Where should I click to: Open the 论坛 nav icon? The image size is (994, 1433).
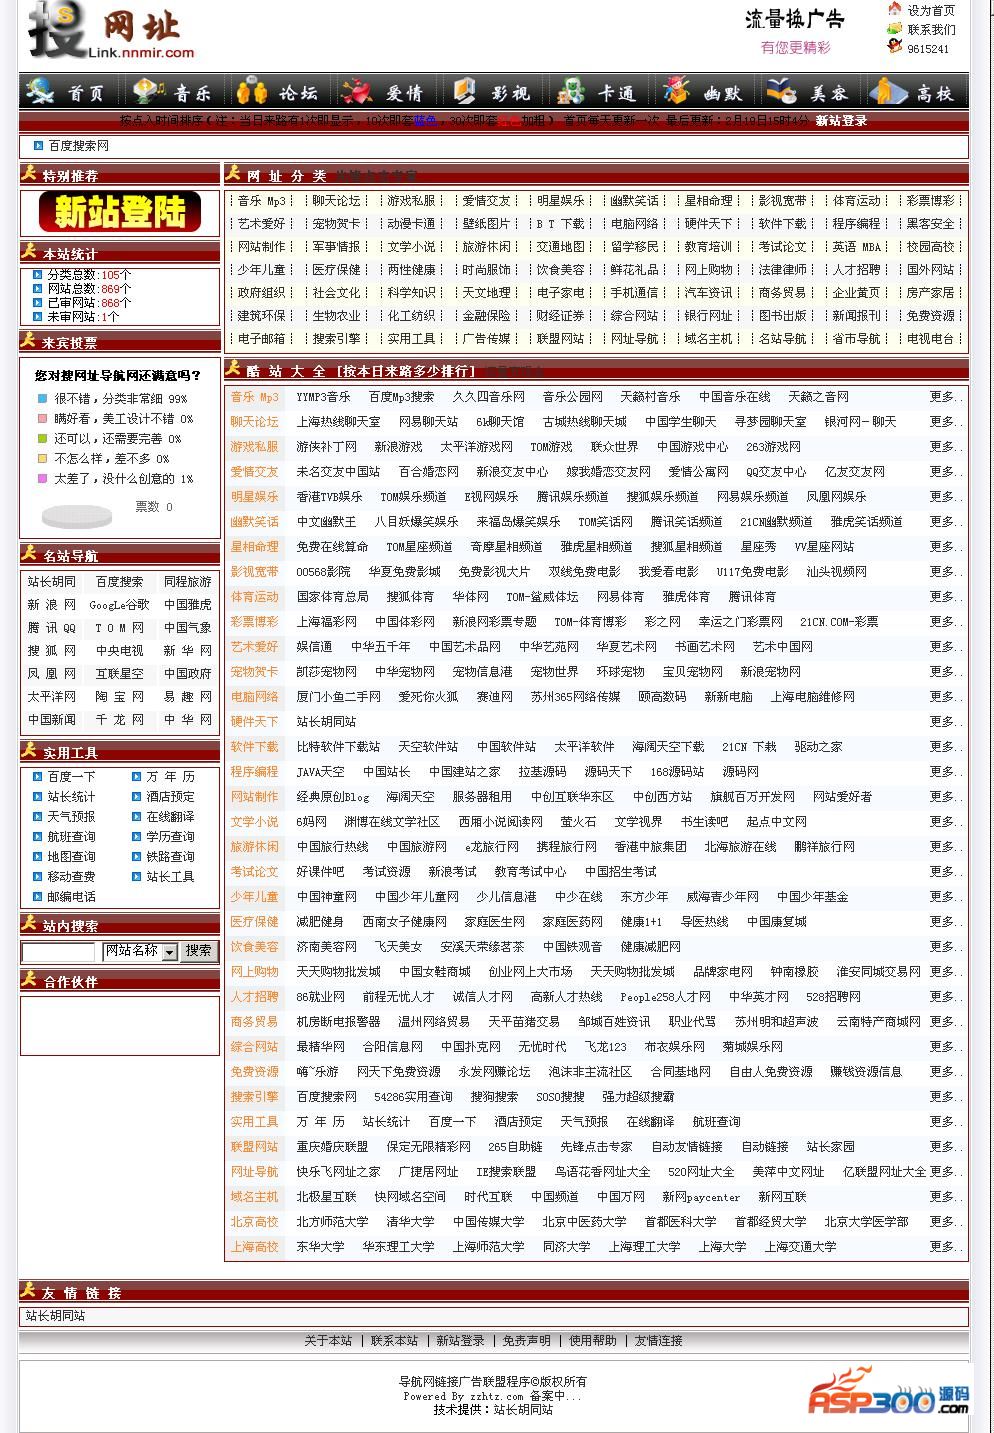(251, 91)
